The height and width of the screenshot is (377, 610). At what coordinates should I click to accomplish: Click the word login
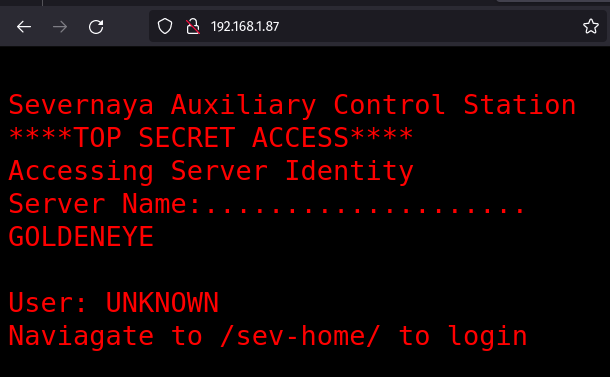(x=487, y=337)
